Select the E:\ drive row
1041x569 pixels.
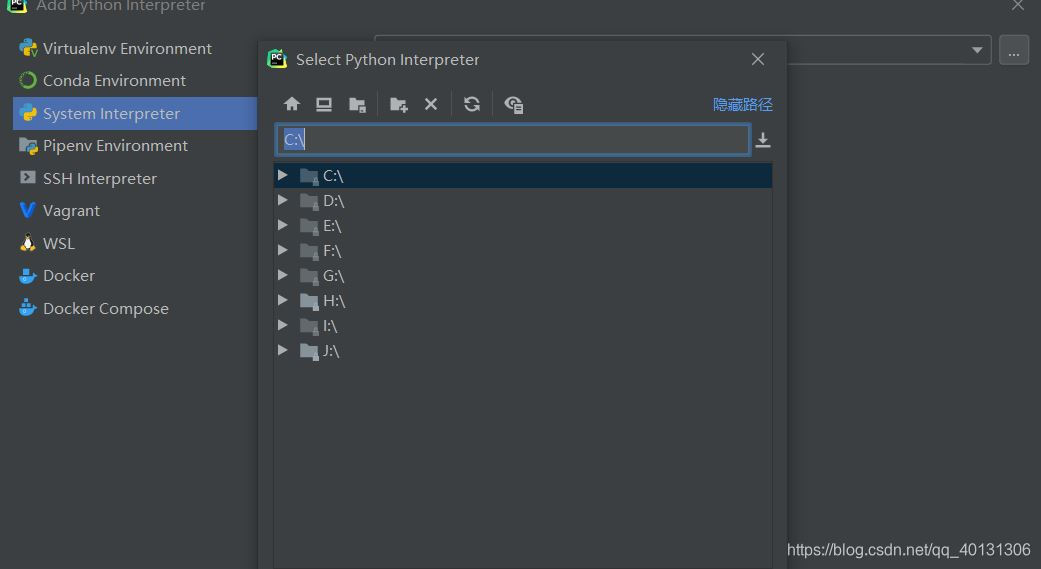(523, 226)
